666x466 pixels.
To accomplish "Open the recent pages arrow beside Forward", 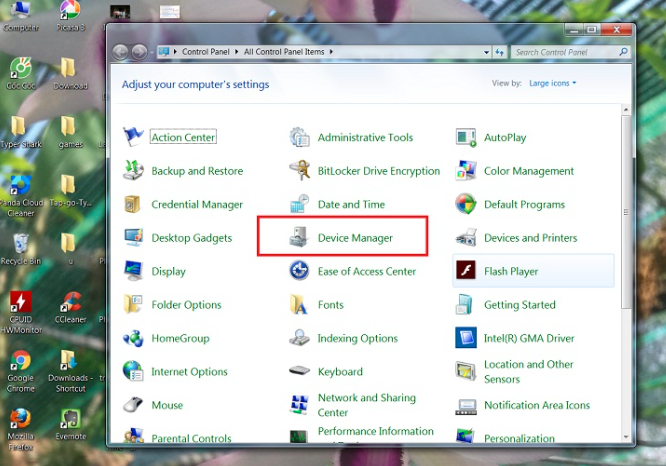I will pyautogui.click(x=151, y=52).
